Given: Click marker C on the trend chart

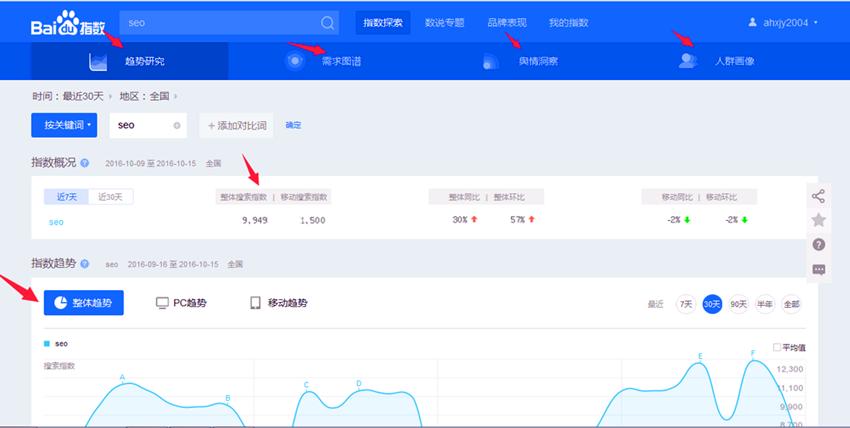Looking at the screenshot, I should [x=306, y=385].
